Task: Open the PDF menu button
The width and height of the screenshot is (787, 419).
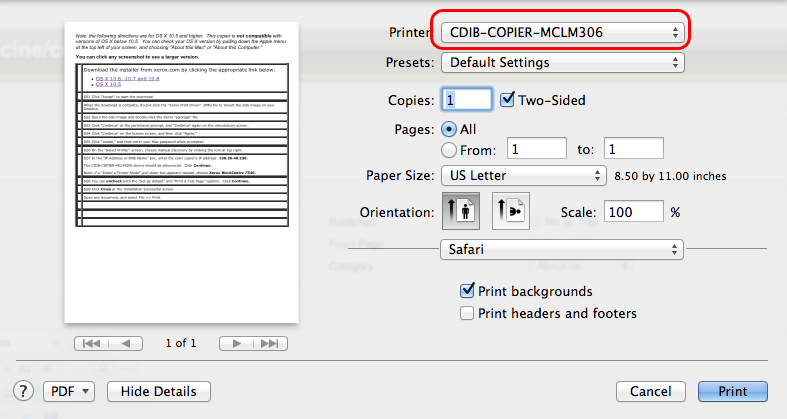Action: coord(68,391)
